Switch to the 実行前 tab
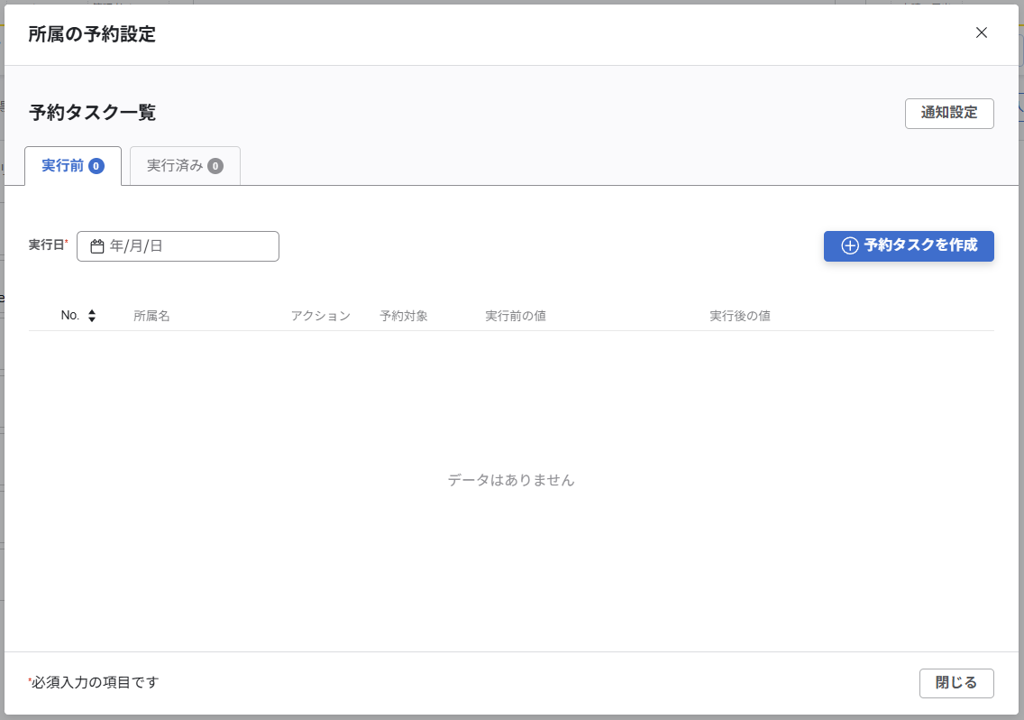Screen dimensions: 1024x720 (63, 166)
